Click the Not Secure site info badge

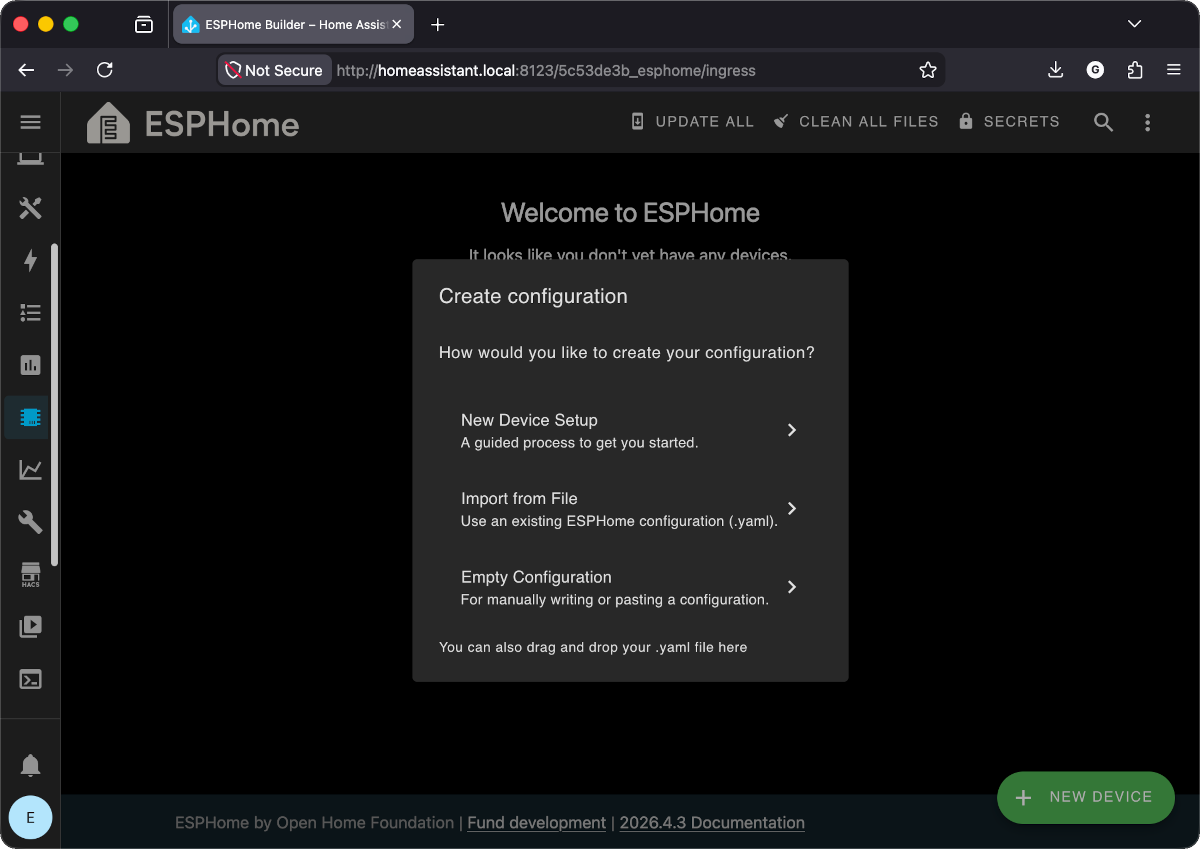(x=275, y=70)
